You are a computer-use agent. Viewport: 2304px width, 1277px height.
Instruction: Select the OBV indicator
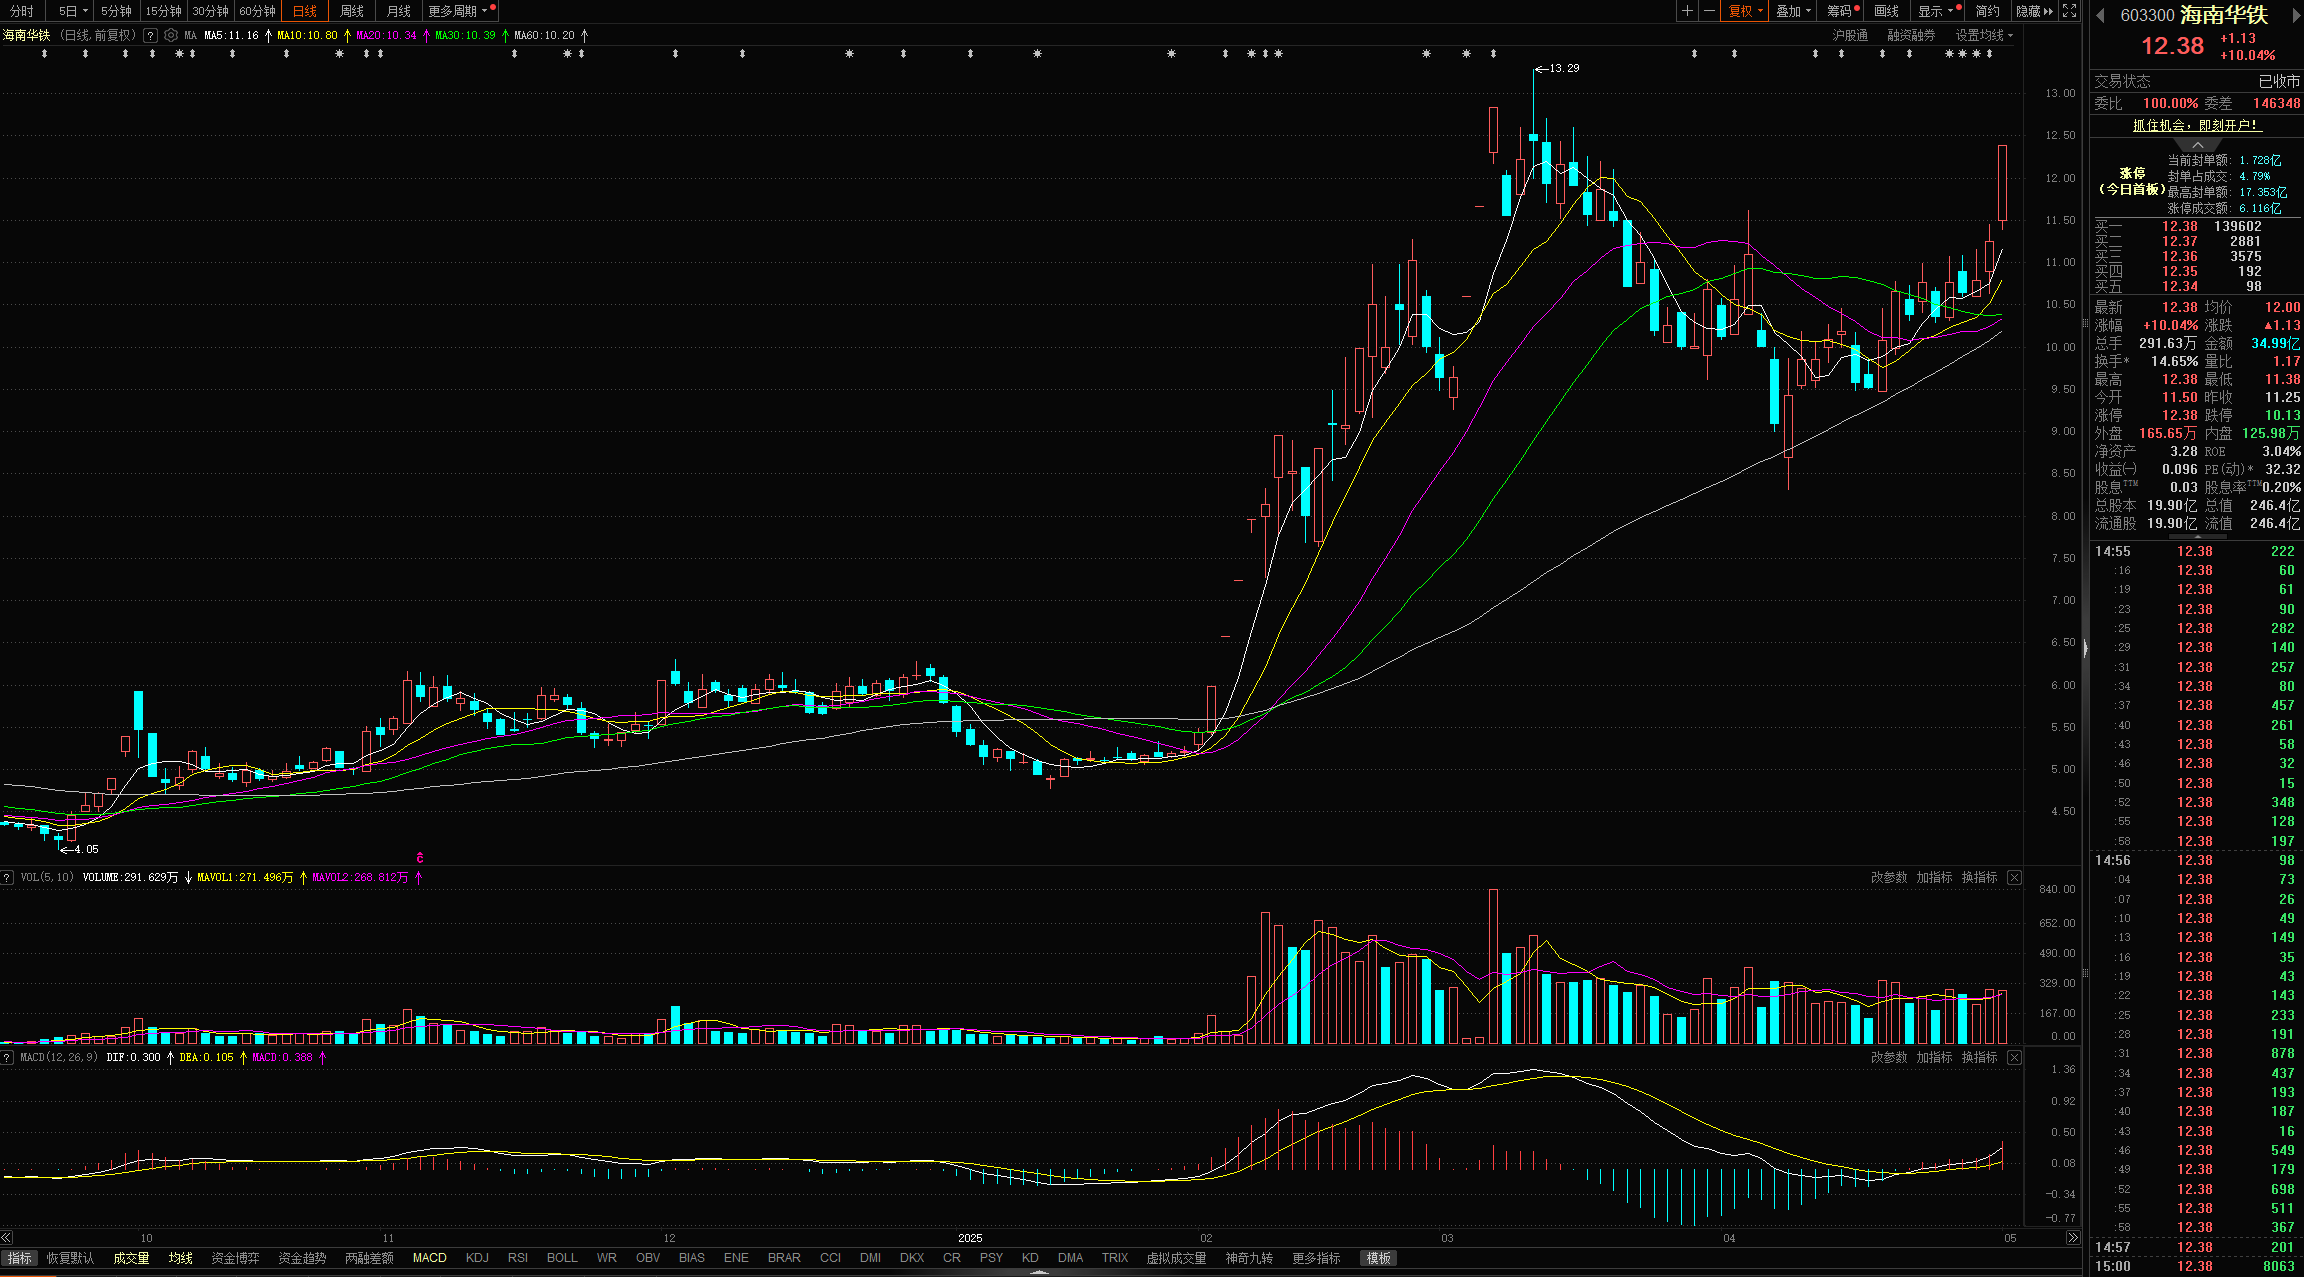(x=648, y=1258)
